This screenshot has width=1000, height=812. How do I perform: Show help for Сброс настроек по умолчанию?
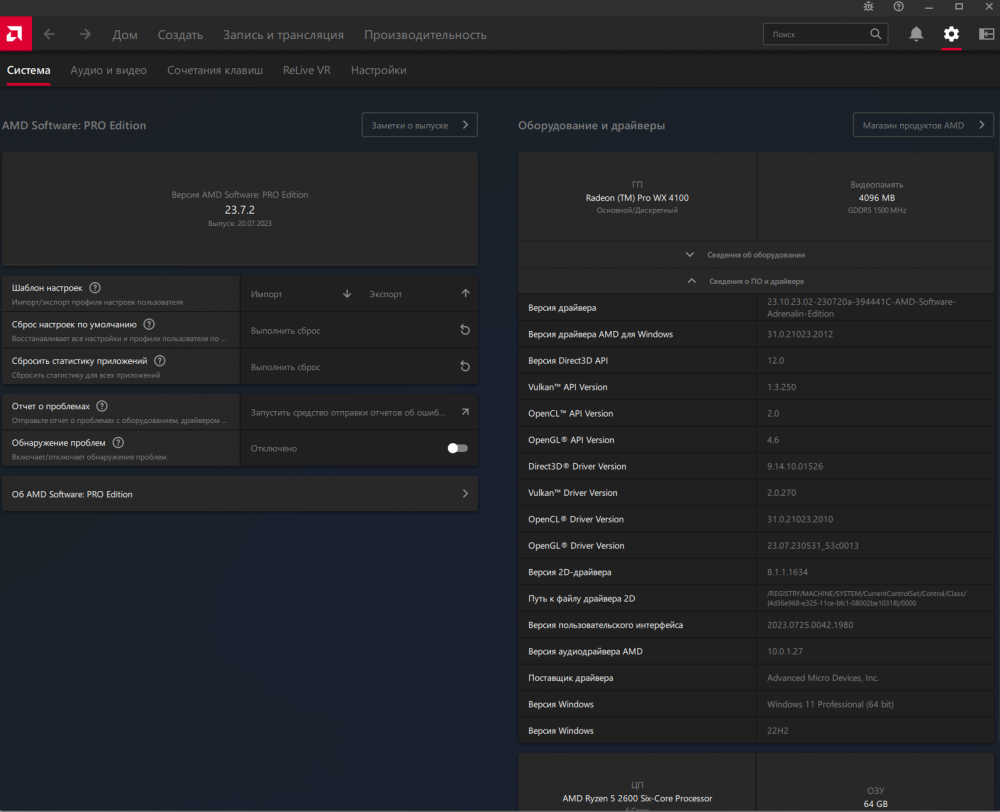(149, 324)
